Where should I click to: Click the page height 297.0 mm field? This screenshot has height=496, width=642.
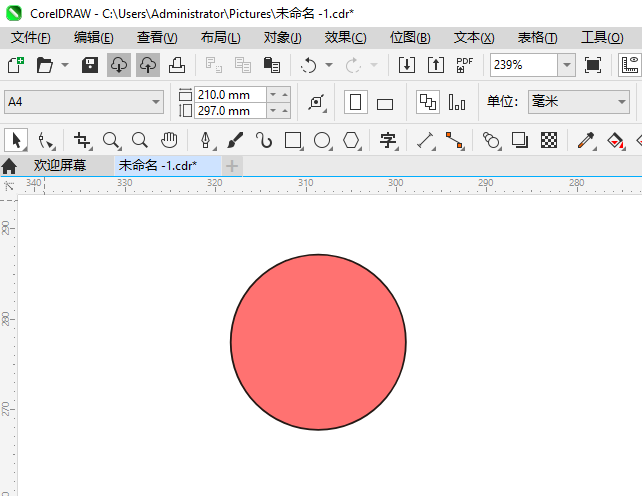coord(231,111)
